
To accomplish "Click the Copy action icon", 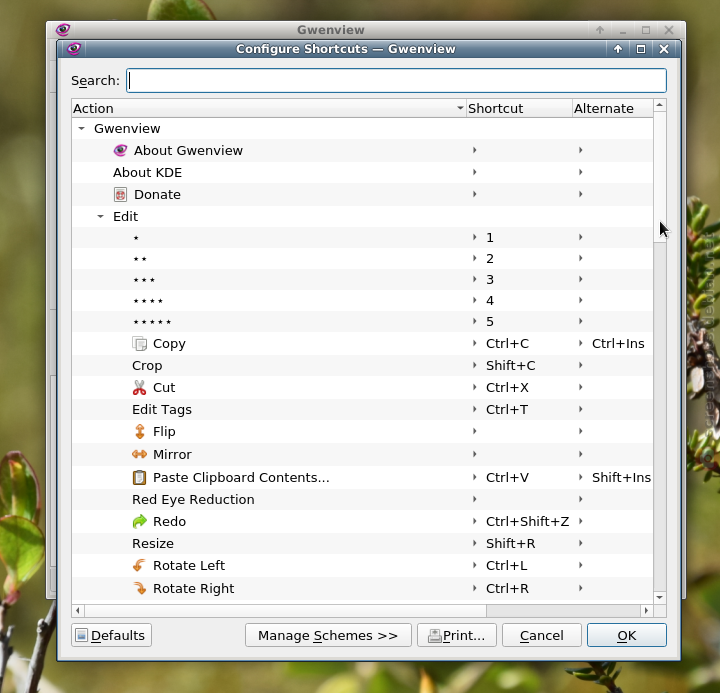I will (140, 344).
